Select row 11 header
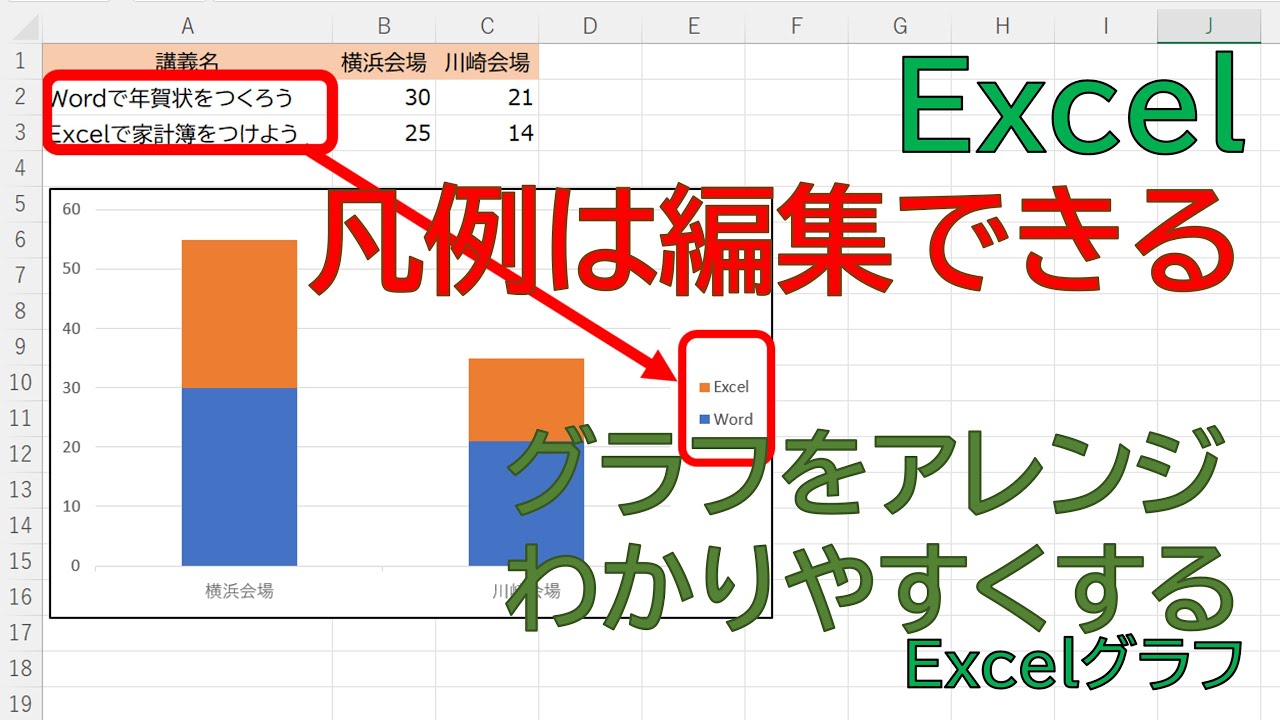1280x720 pixels. 21,418
